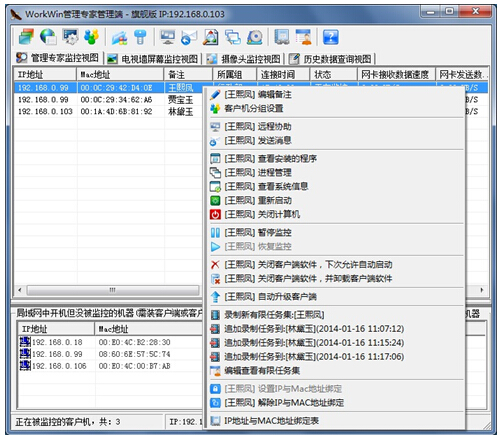Click MAC 08:60:6E:57:5C:74 in lower list
Viewport: 500px width, 435px height.
tap(134, 354)
